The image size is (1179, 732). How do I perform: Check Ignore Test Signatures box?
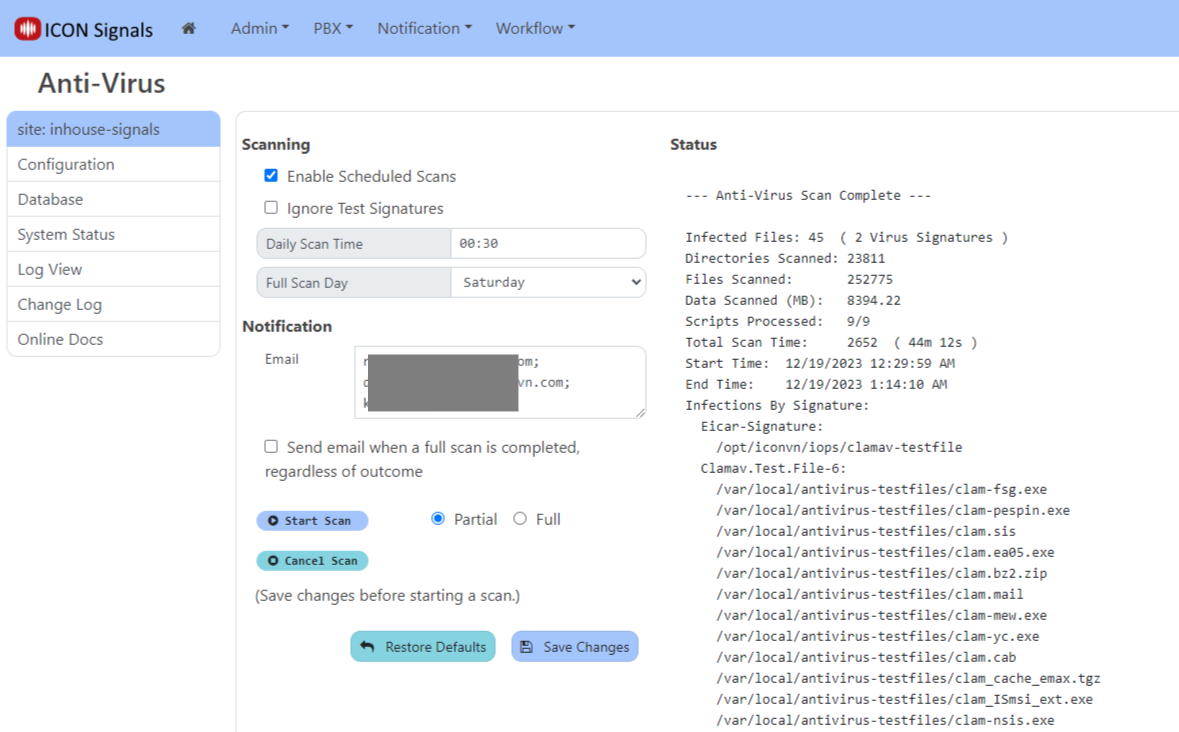(x=271, y=208)
